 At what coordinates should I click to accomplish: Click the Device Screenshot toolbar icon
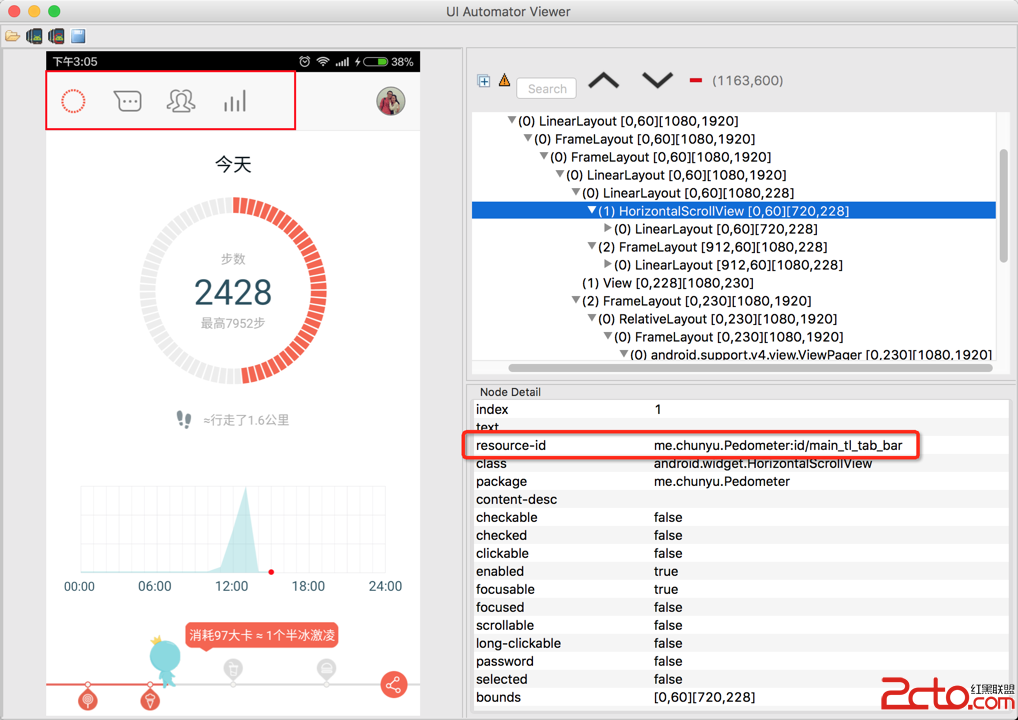[34, 36]
